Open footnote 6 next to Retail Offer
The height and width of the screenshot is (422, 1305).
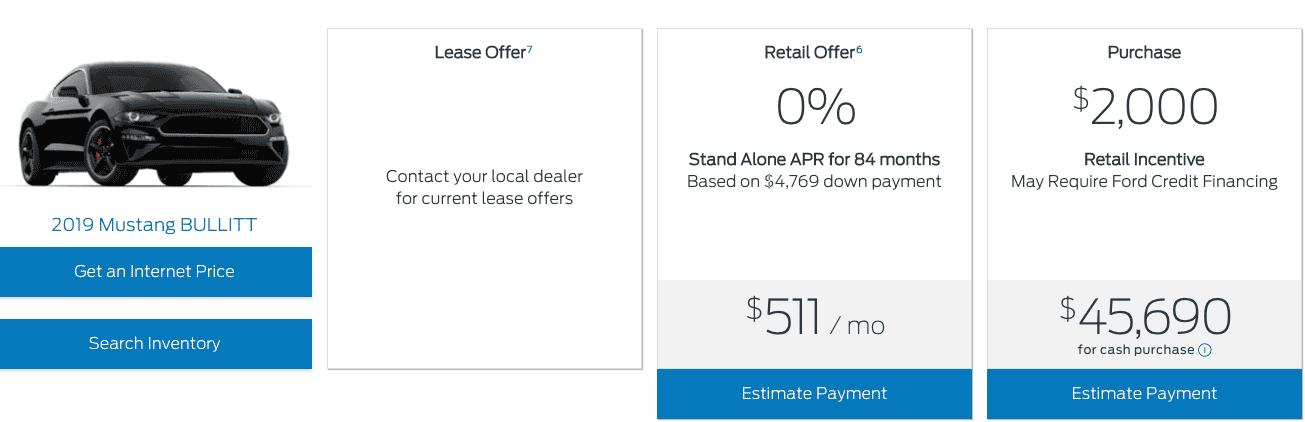859,49
